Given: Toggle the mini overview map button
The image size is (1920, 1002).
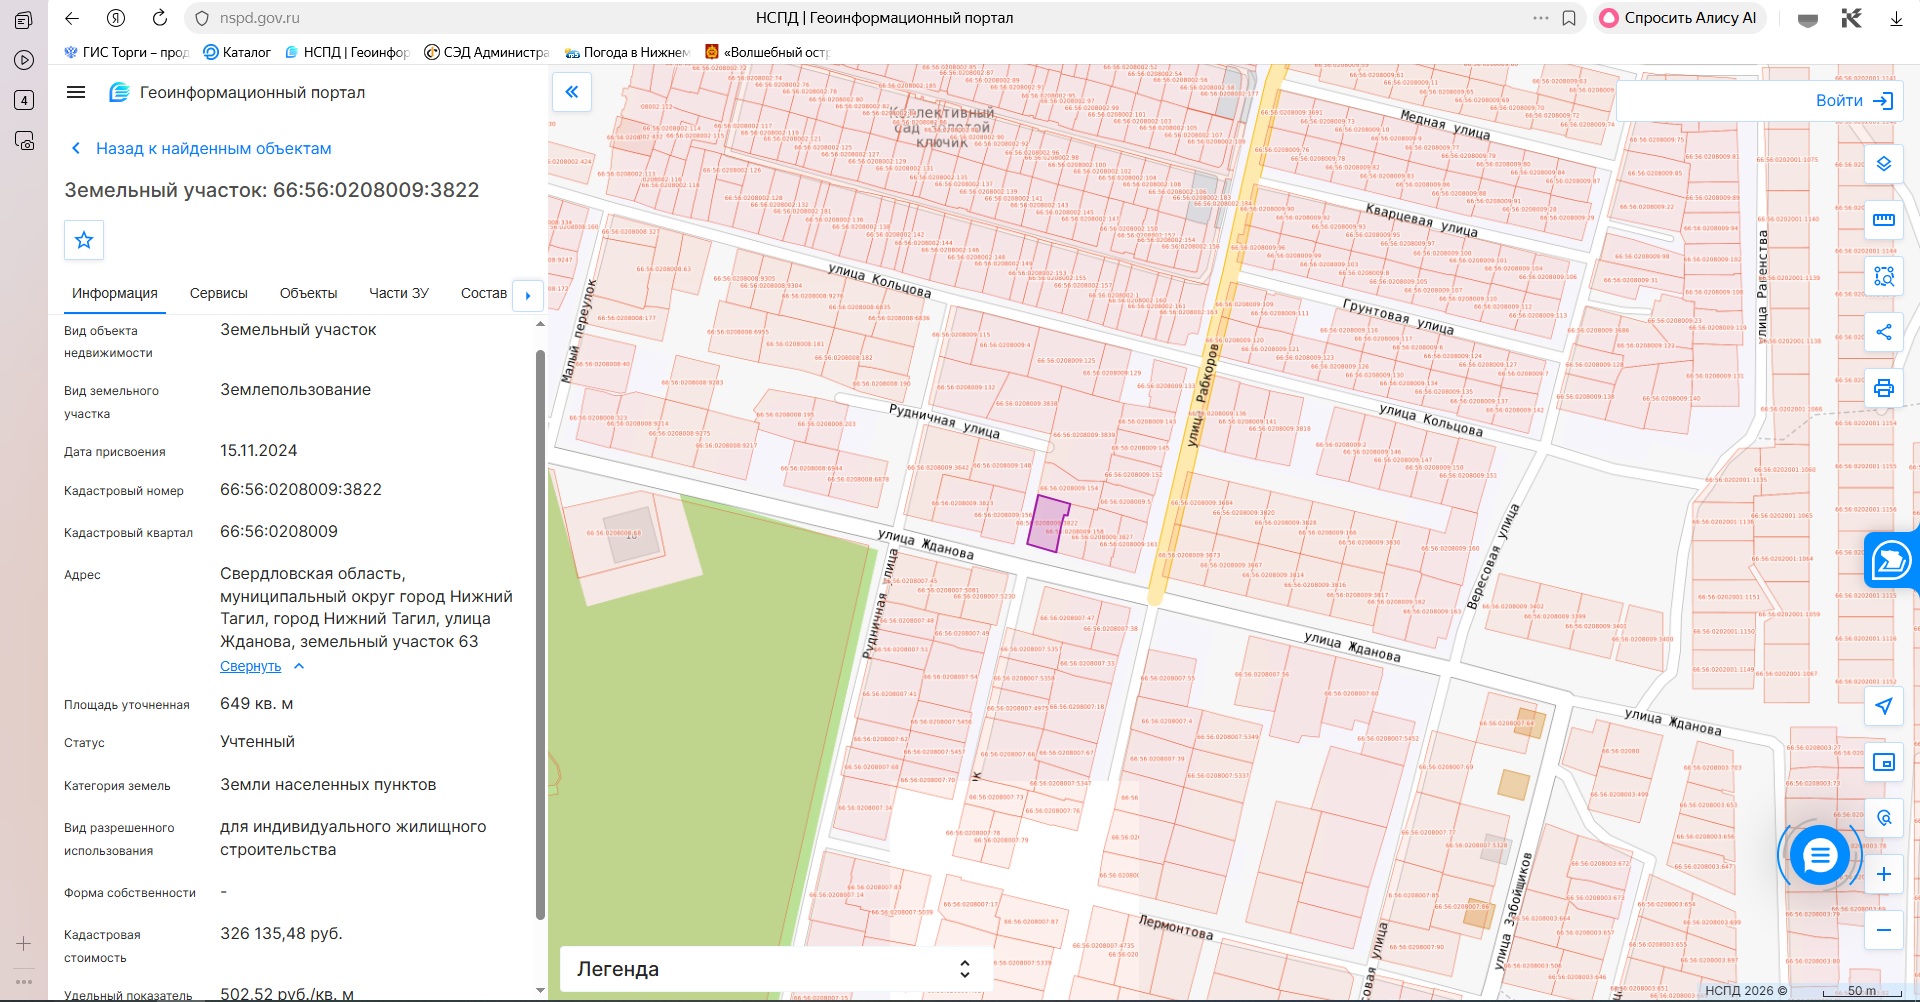Looking at the screenshot, I should [1883, 762].
